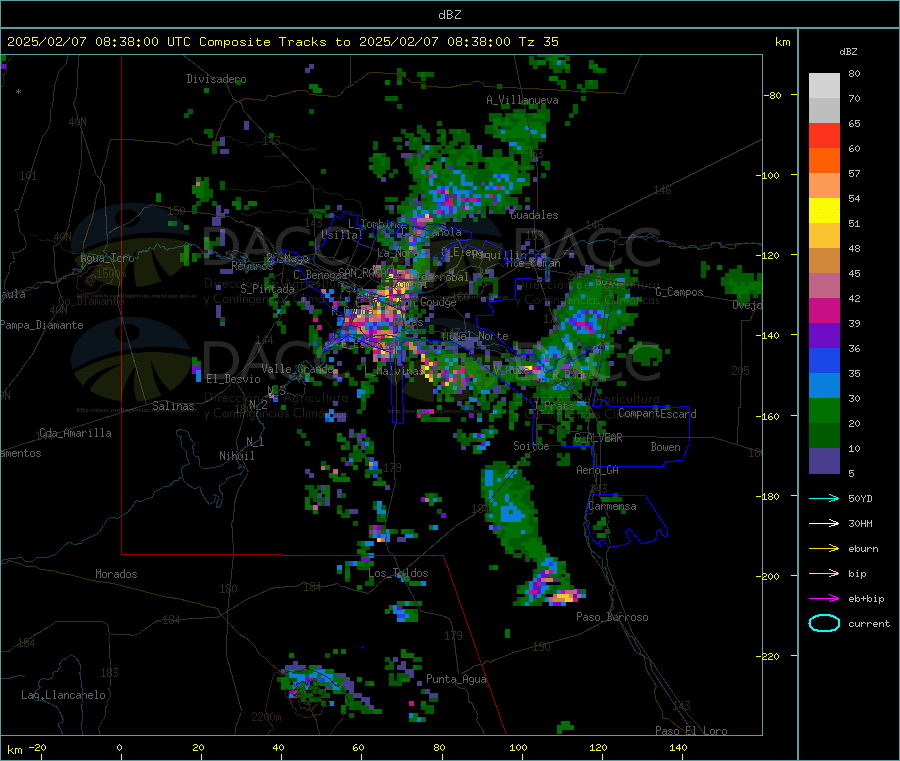
Task: Click the '-80' tick on the right axis
Action: pos(773,95)
